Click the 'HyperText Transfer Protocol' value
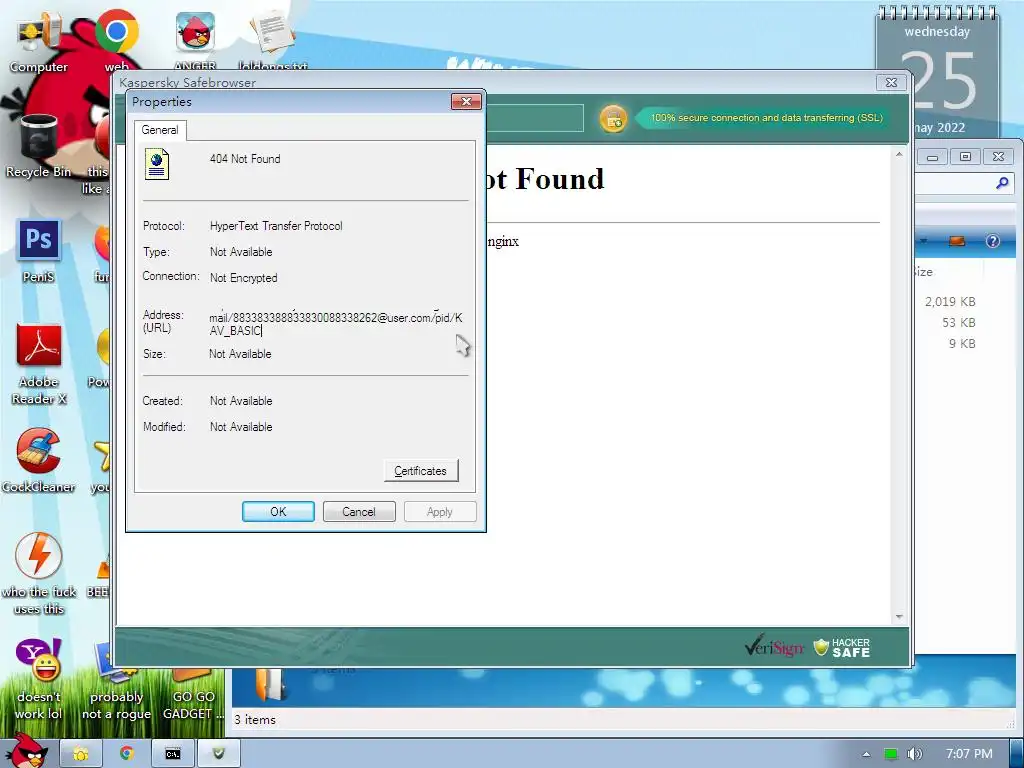 (276, 226)
